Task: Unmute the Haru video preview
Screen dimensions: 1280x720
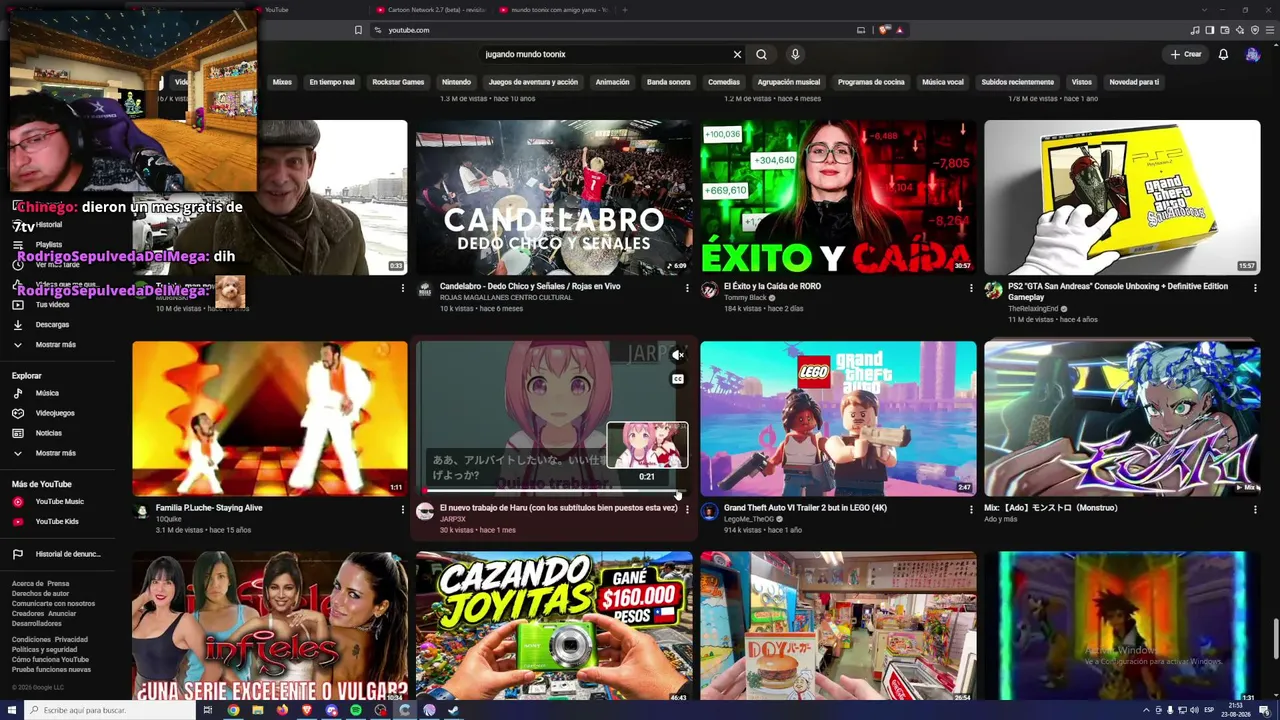Action: (677, 355)
